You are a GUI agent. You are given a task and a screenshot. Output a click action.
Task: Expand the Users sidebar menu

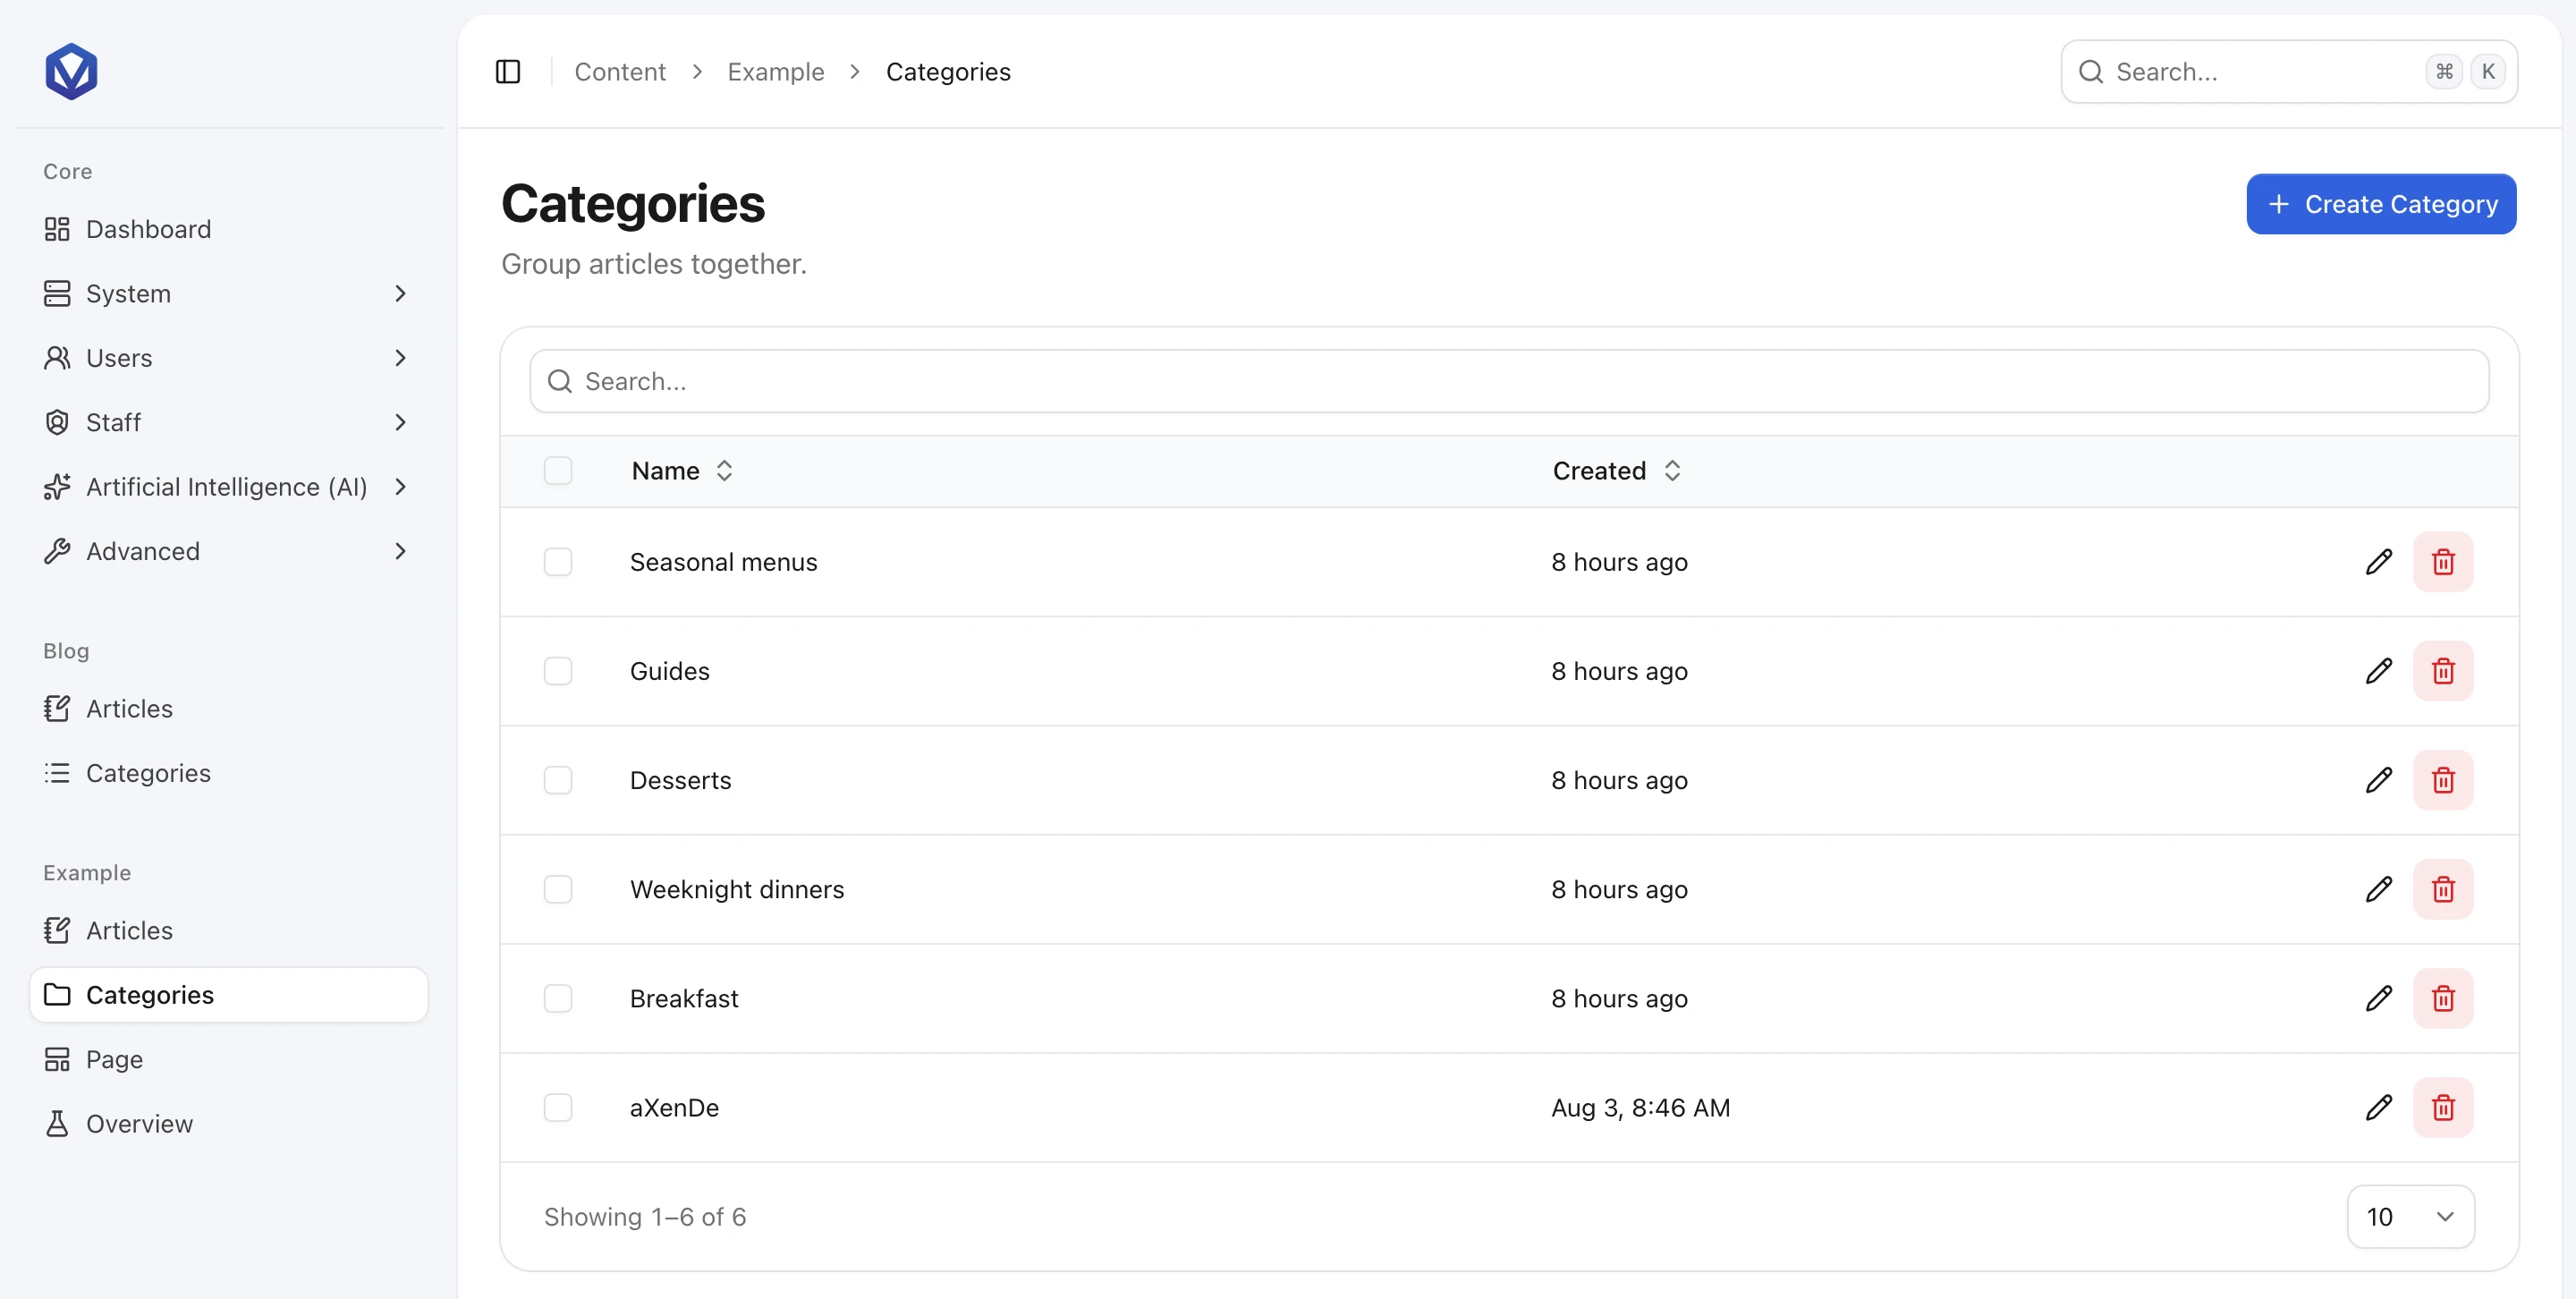[229, 358]
